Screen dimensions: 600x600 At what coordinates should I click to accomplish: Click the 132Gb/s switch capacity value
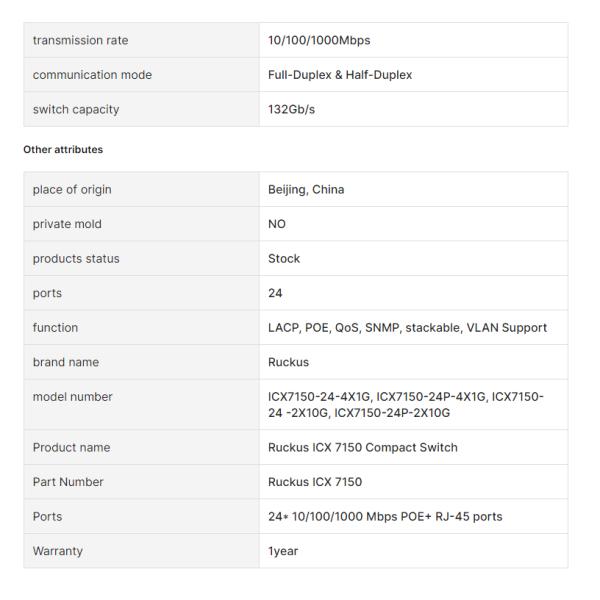pos(291,109)
